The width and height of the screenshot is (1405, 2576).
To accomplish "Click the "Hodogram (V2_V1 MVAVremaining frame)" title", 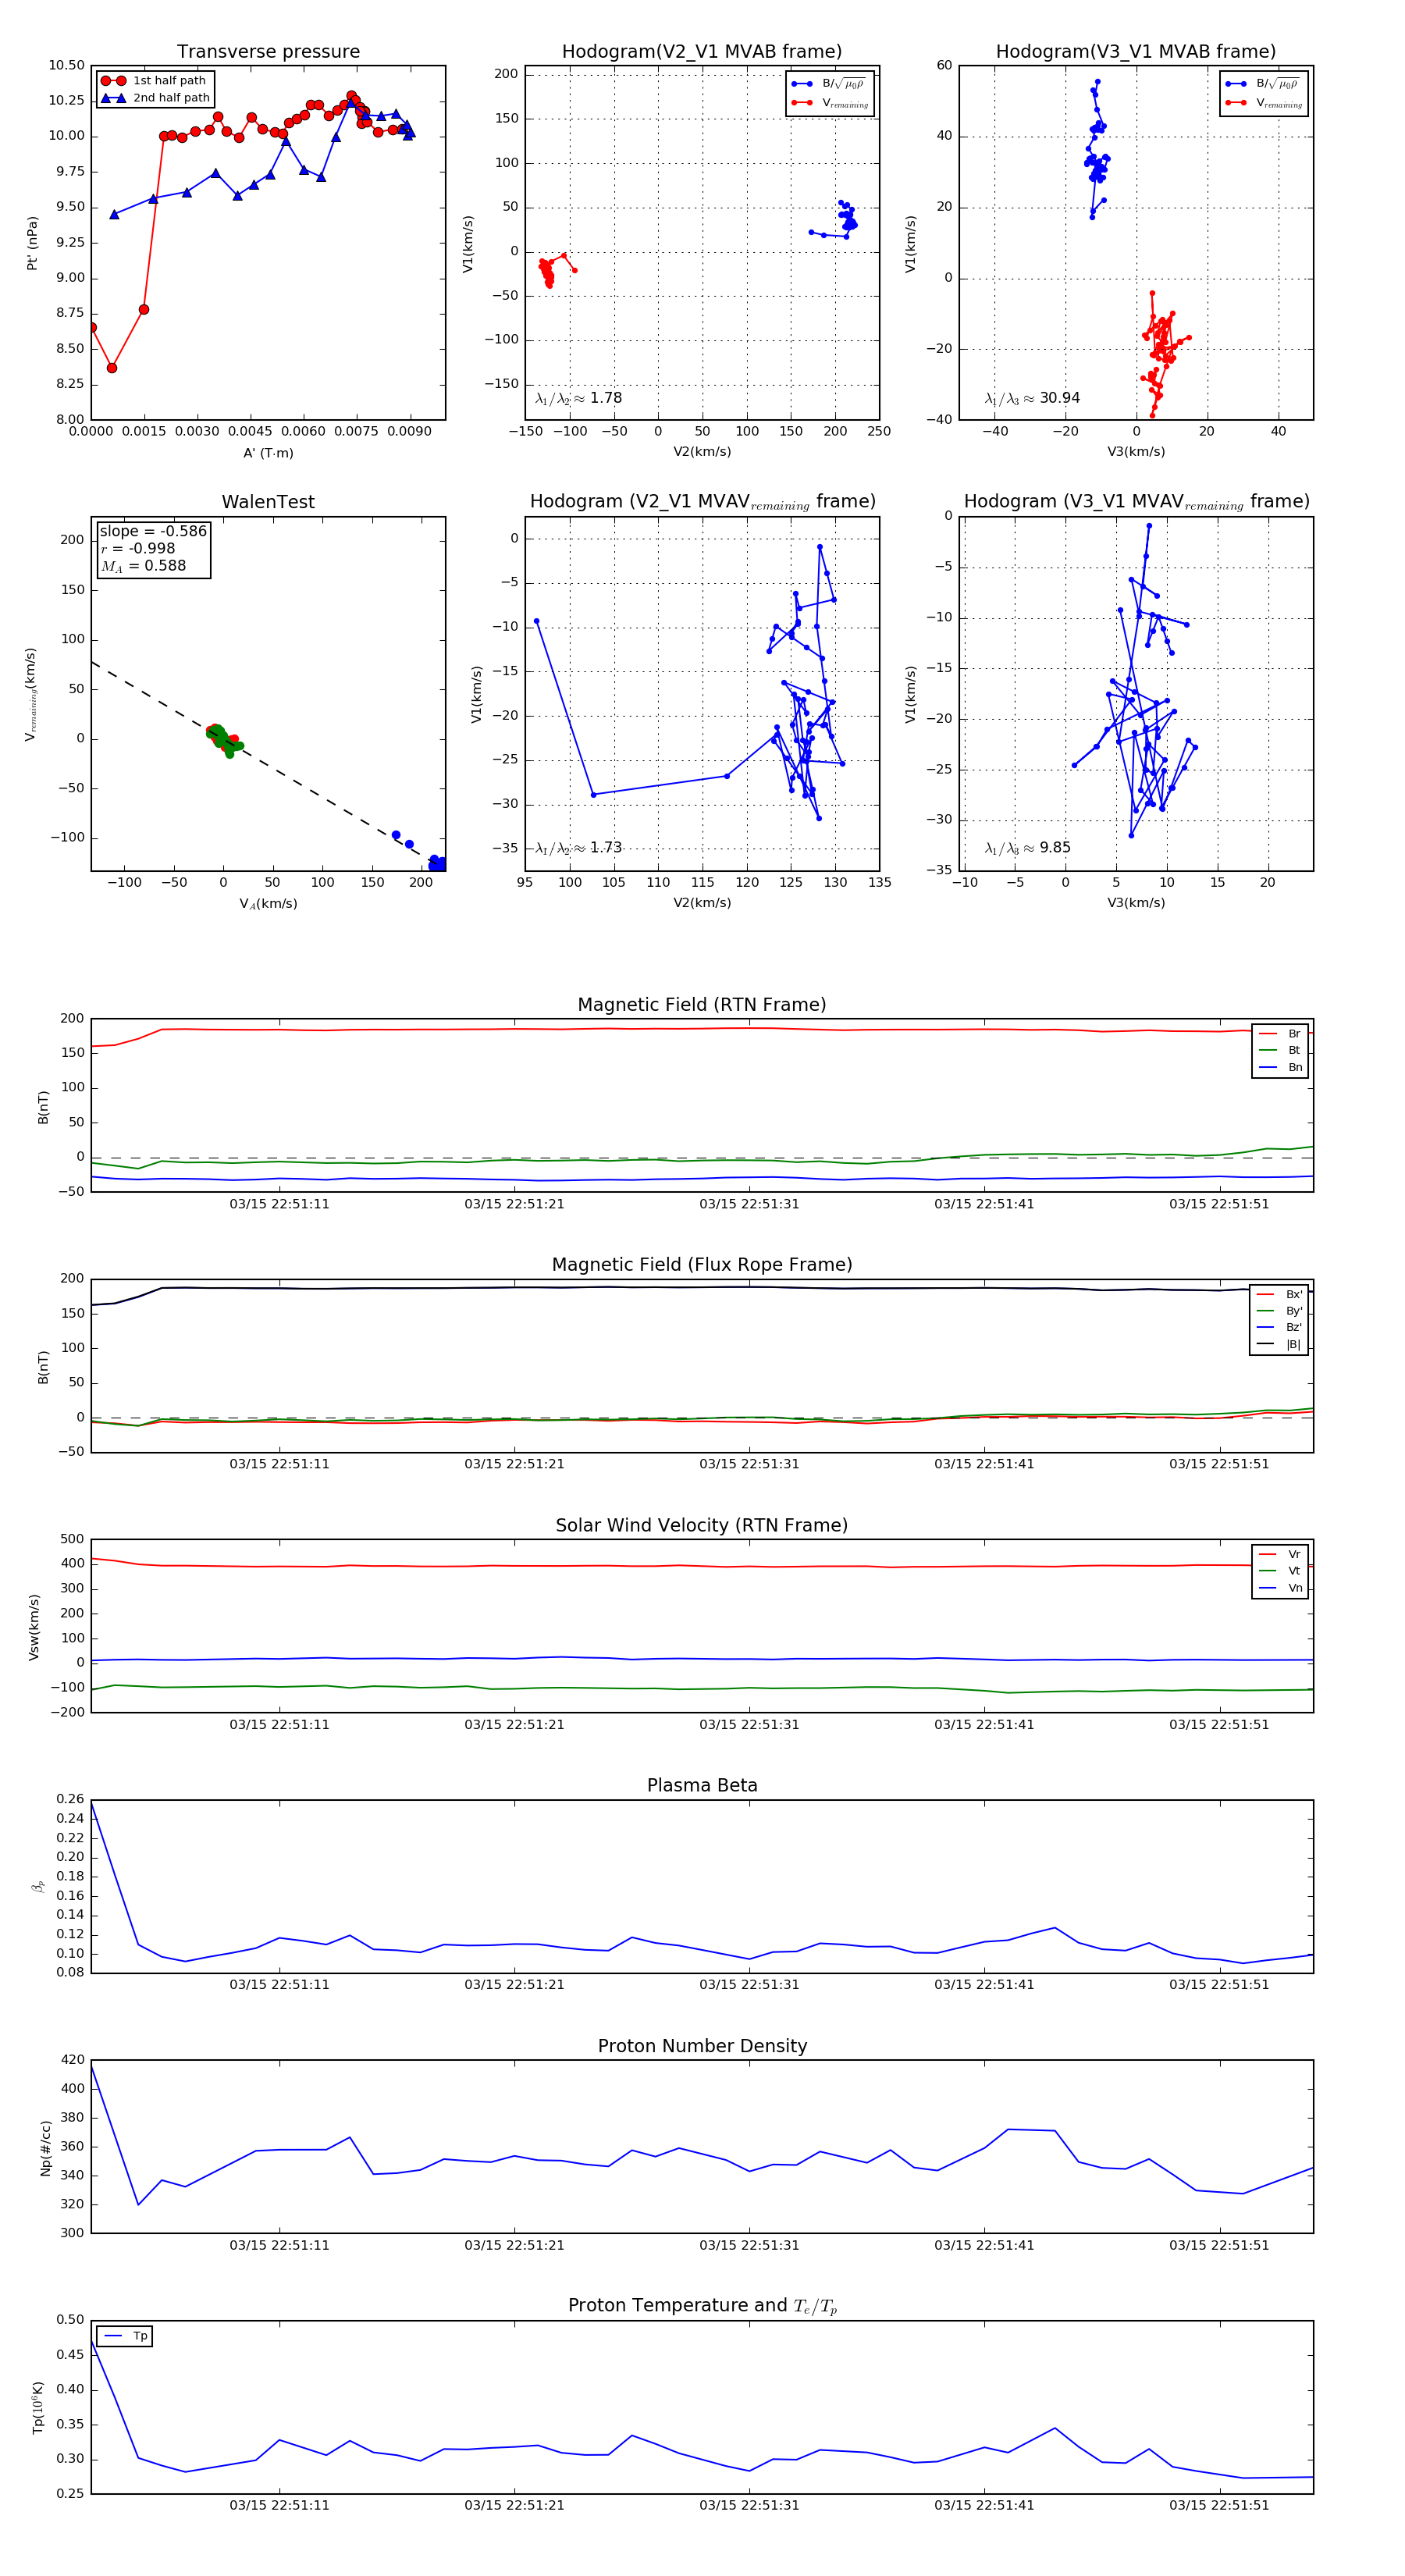I will pyautogui.click(x=702, y=502).
